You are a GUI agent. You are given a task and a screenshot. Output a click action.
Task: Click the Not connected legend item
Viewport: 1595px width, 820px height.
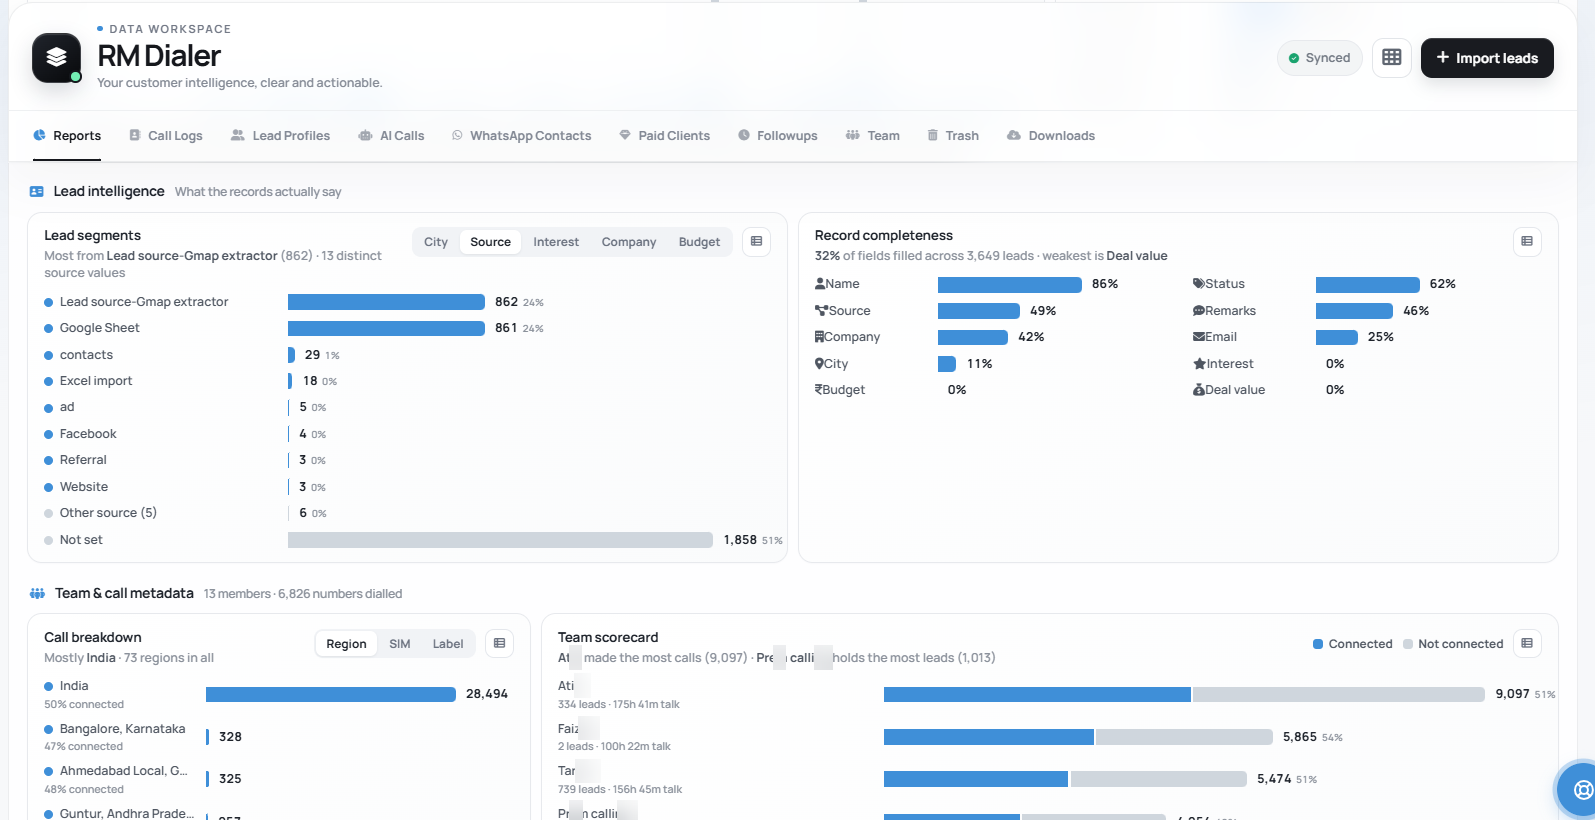pos(1453,644)
